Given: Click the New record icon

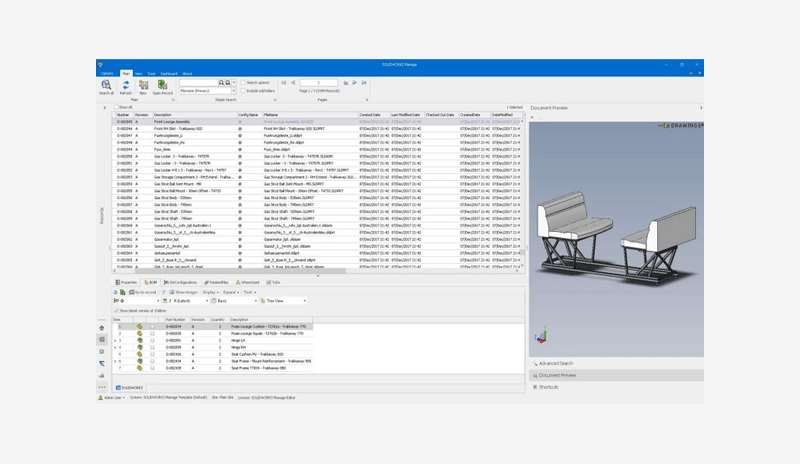Looking at the screenshot, I should [143, 87].
